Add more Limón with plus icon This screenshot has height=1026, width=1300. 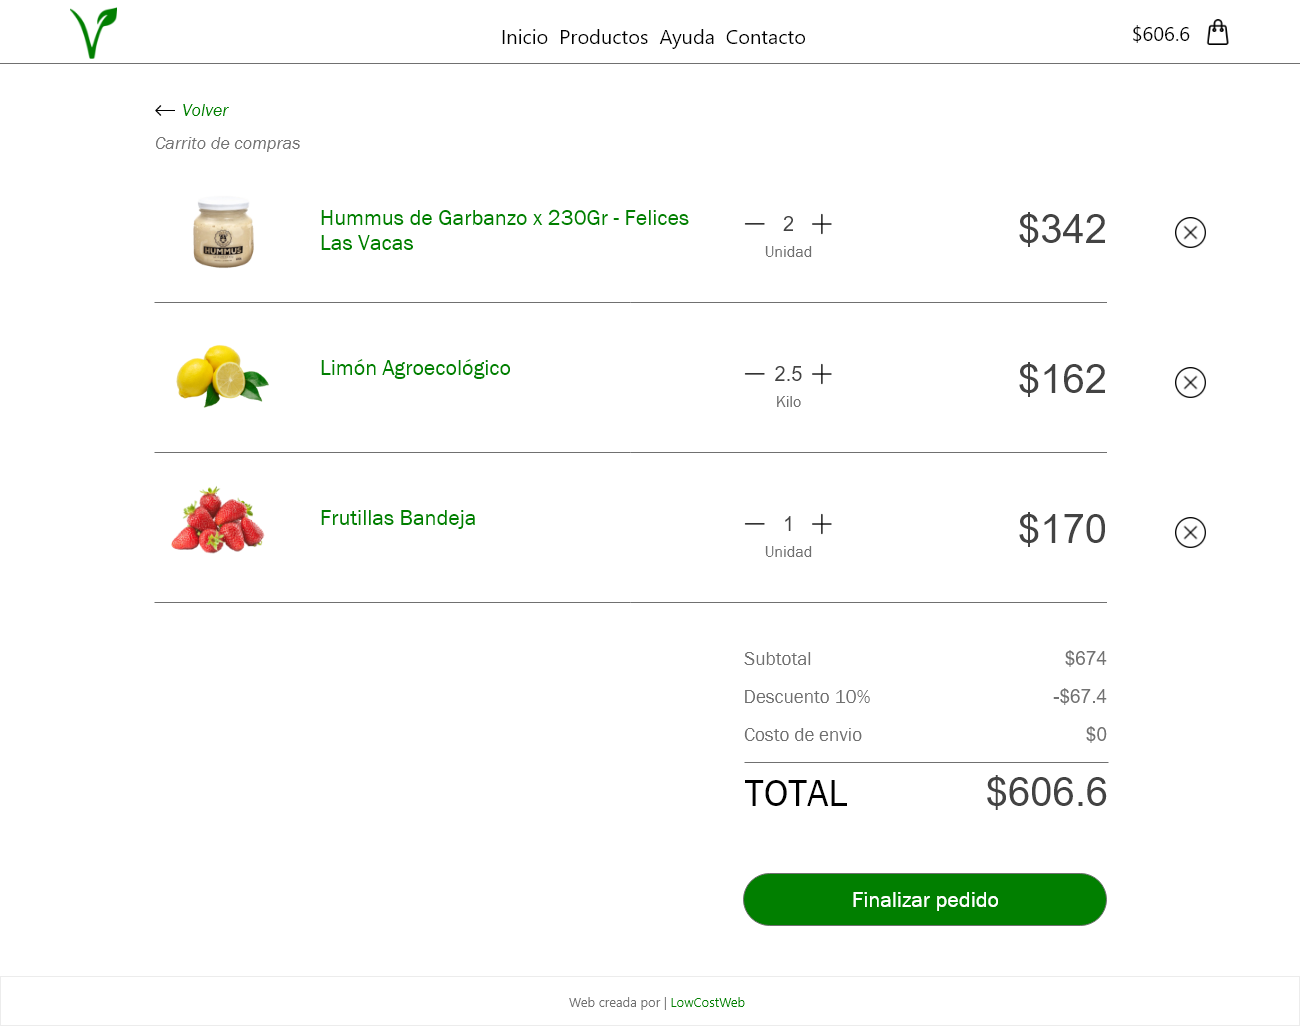tap(822, 374)
